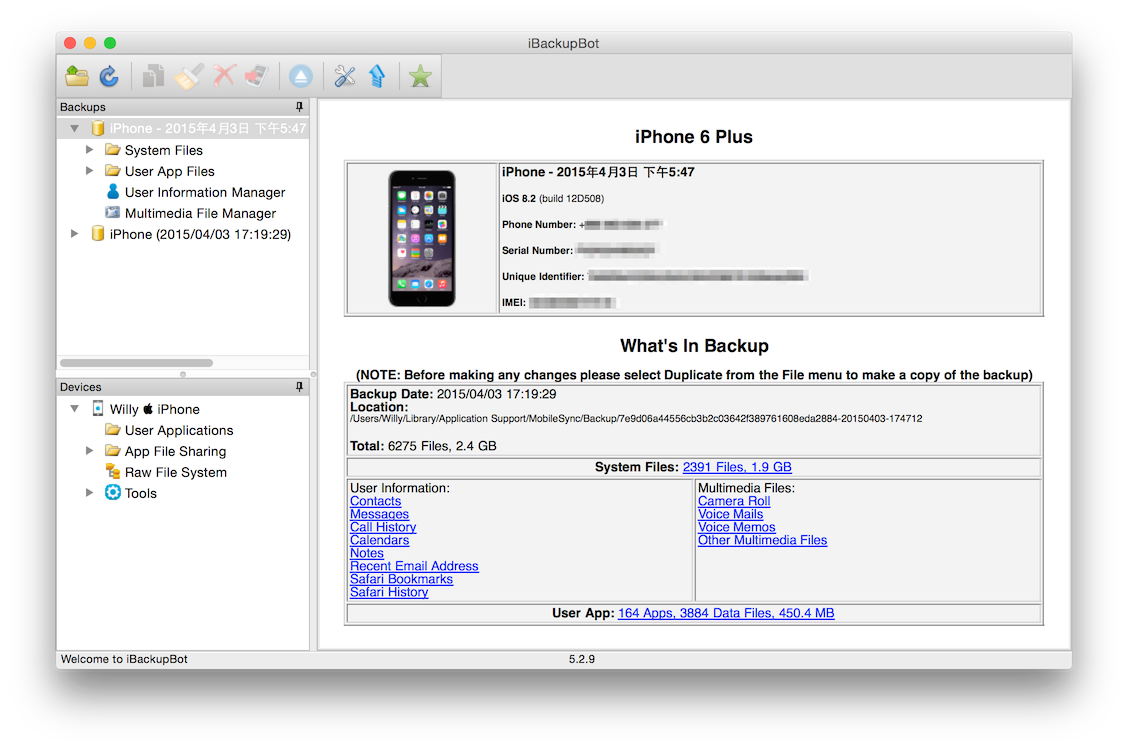1128x749 pixels.
Task: Open the Recent Email Address link
Action: point(414,566)
